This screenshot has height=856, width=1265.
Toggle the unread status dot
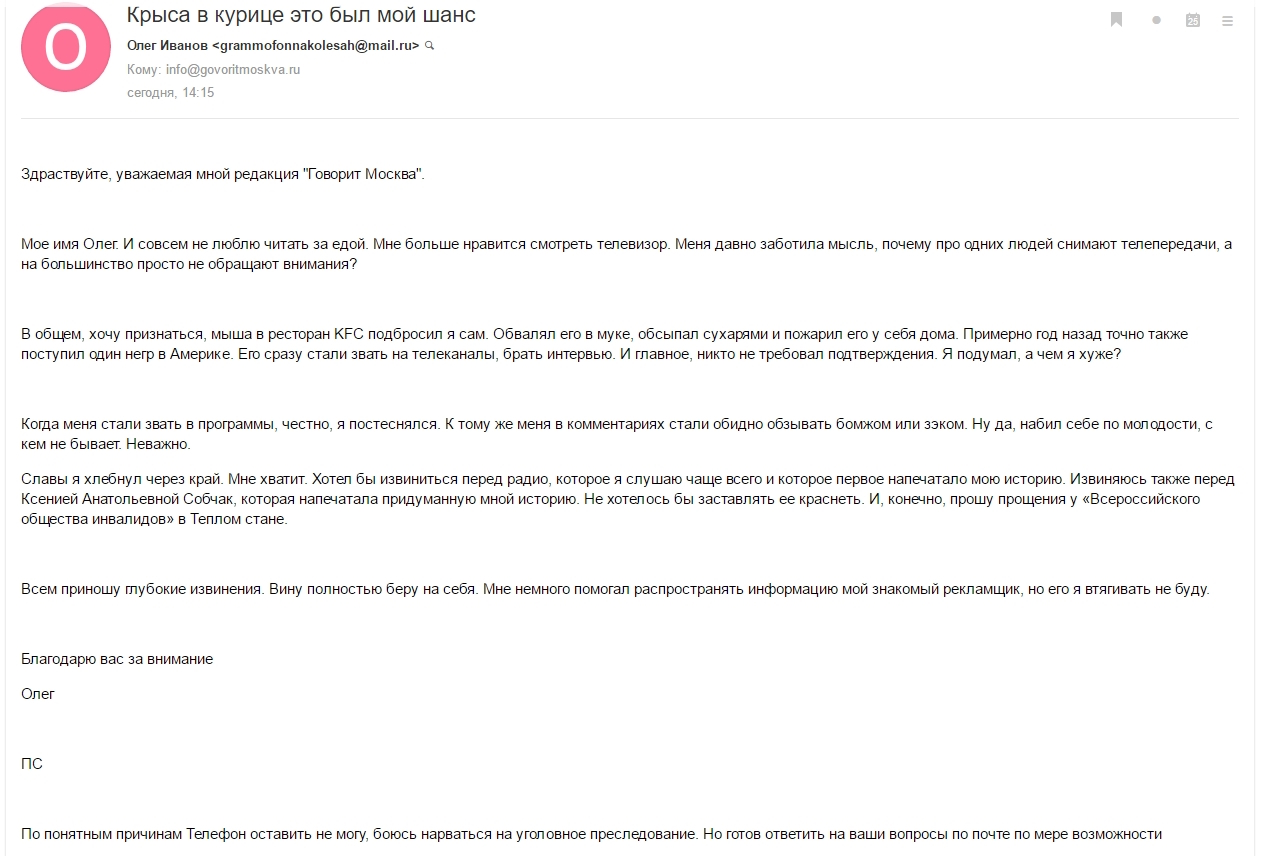pos(1156,20)
